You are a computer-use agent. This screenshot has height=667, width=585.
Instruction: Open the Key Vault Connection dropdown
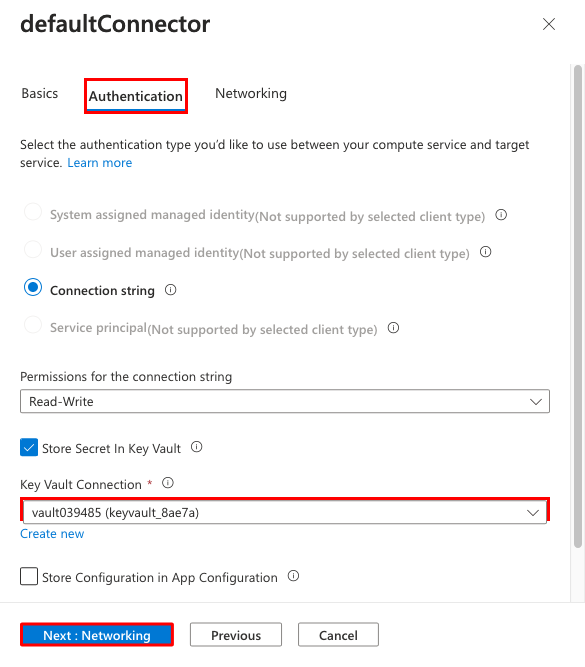[285, 512]
